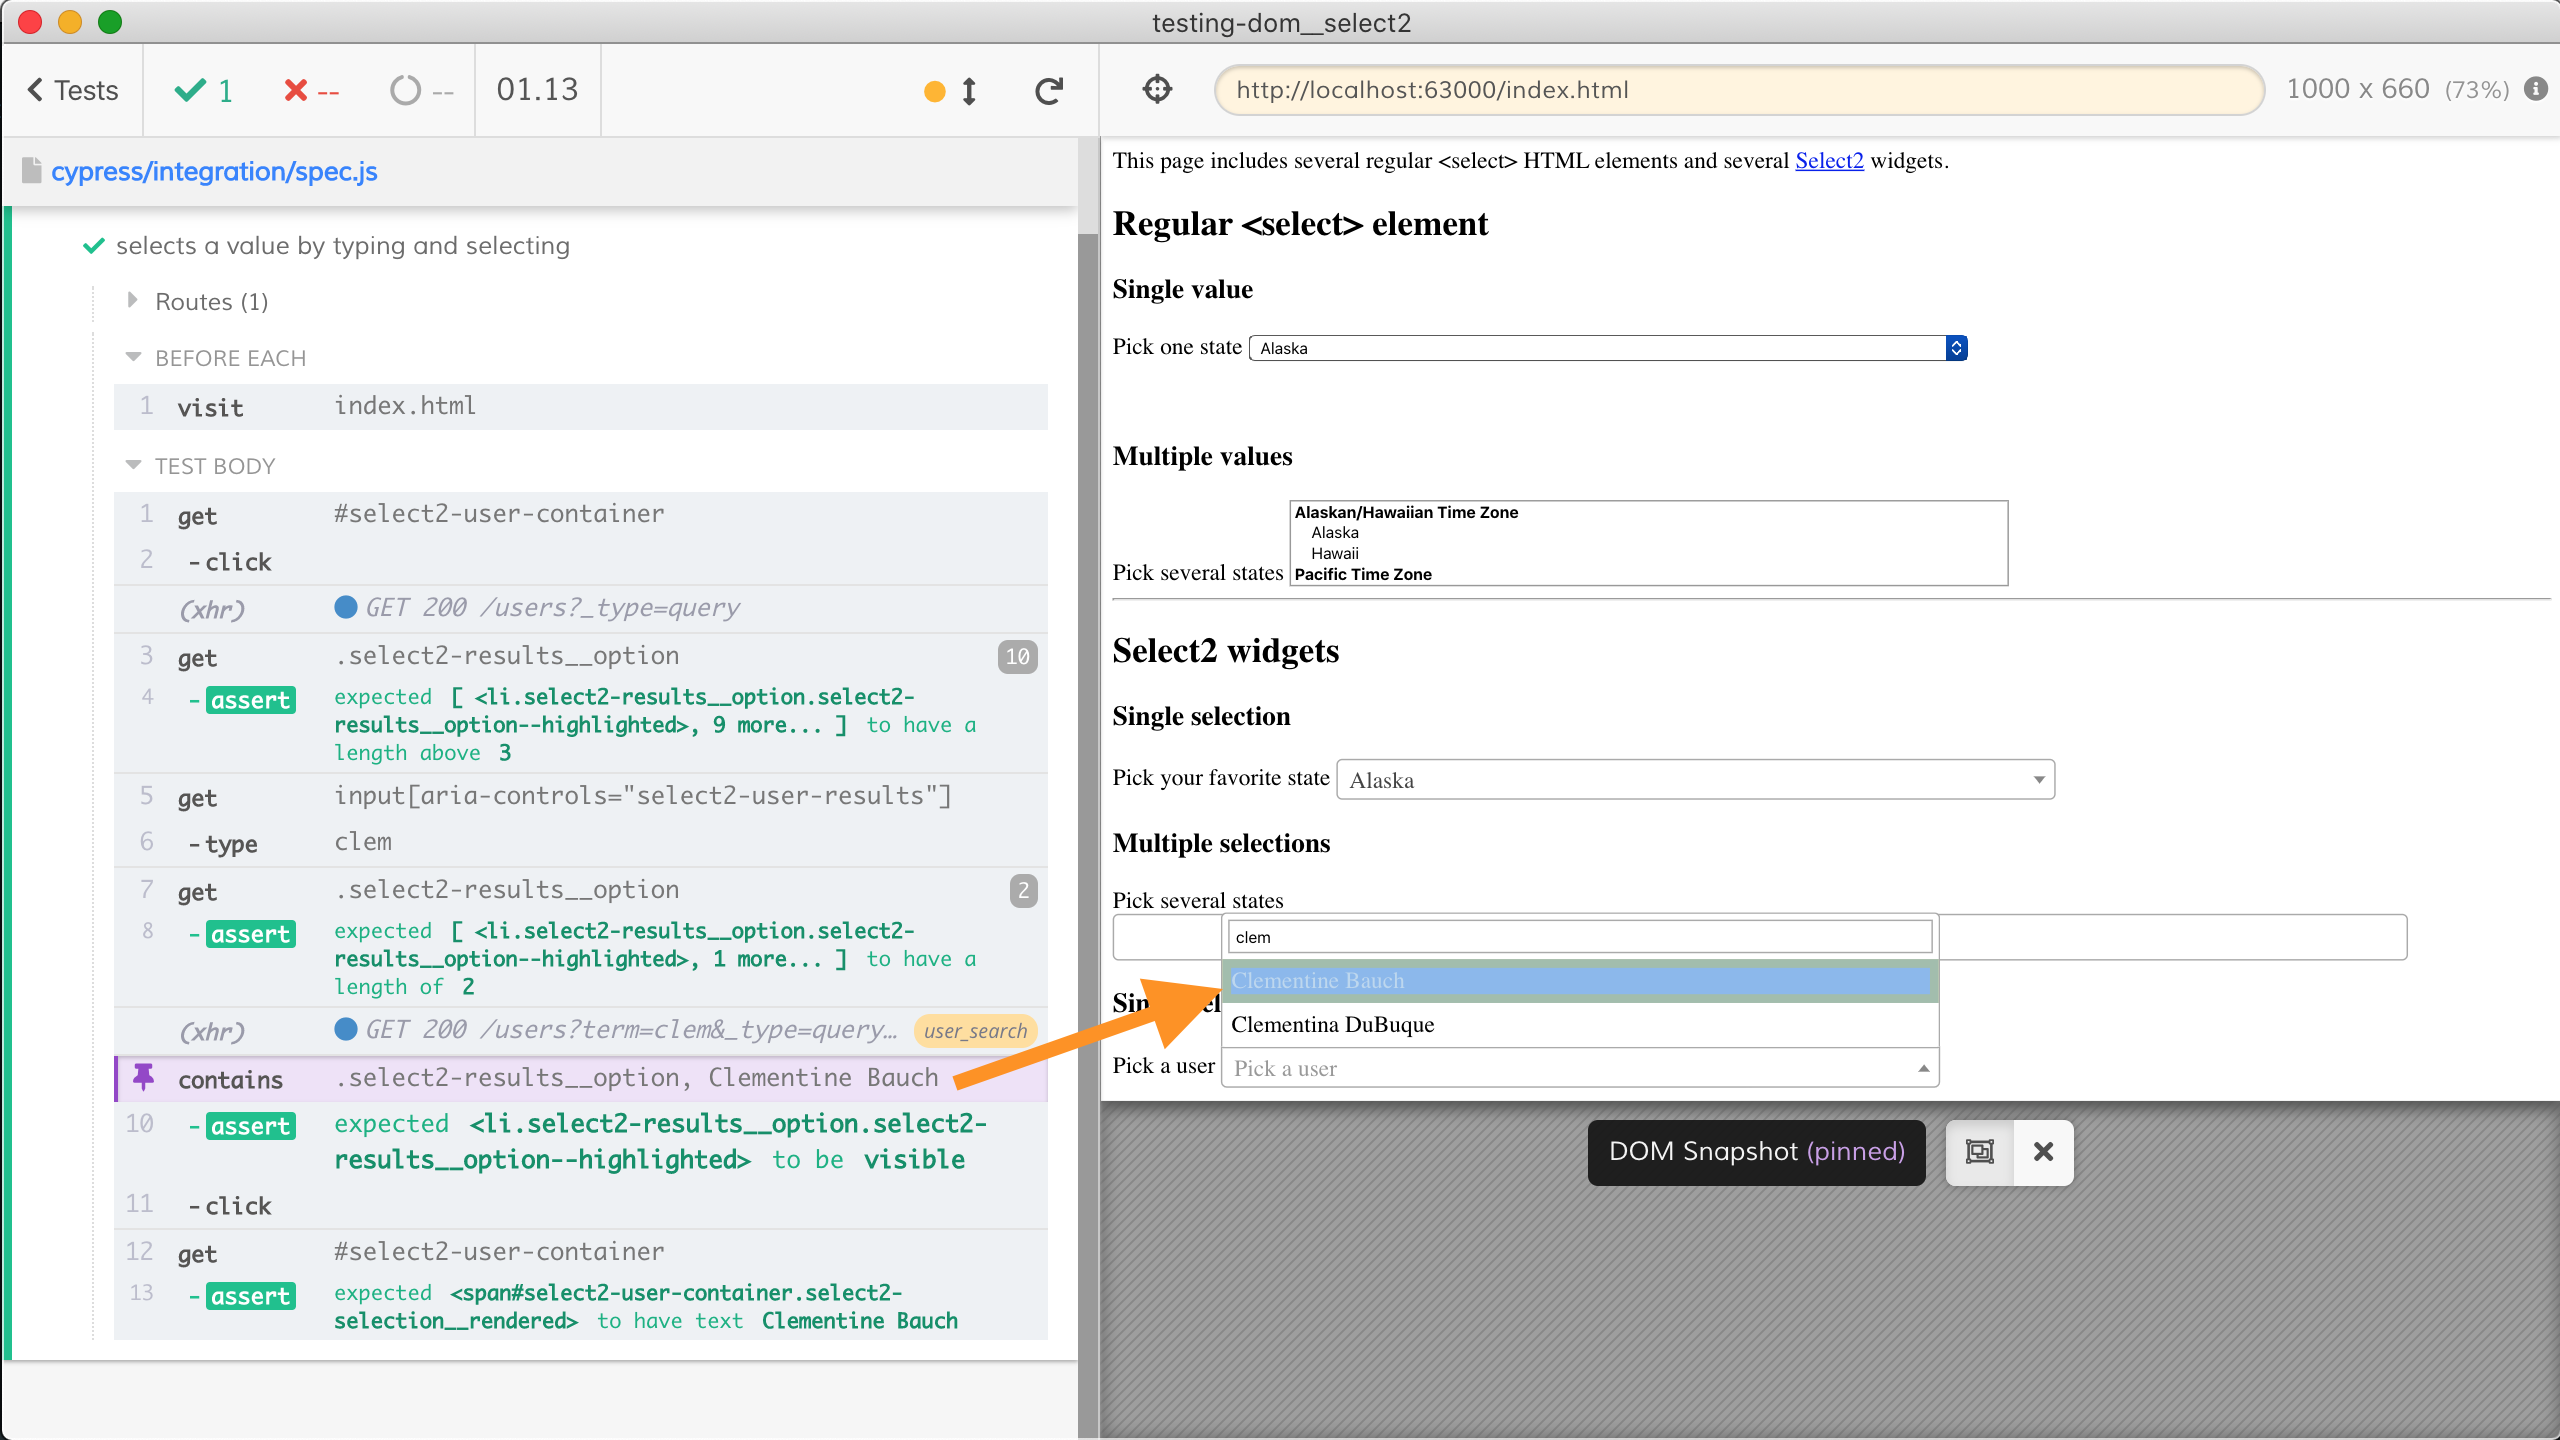The height and width of the screenshot is (1440, 2560).
Task: Click the spec file document icon
Action: (x=32, y=171)
